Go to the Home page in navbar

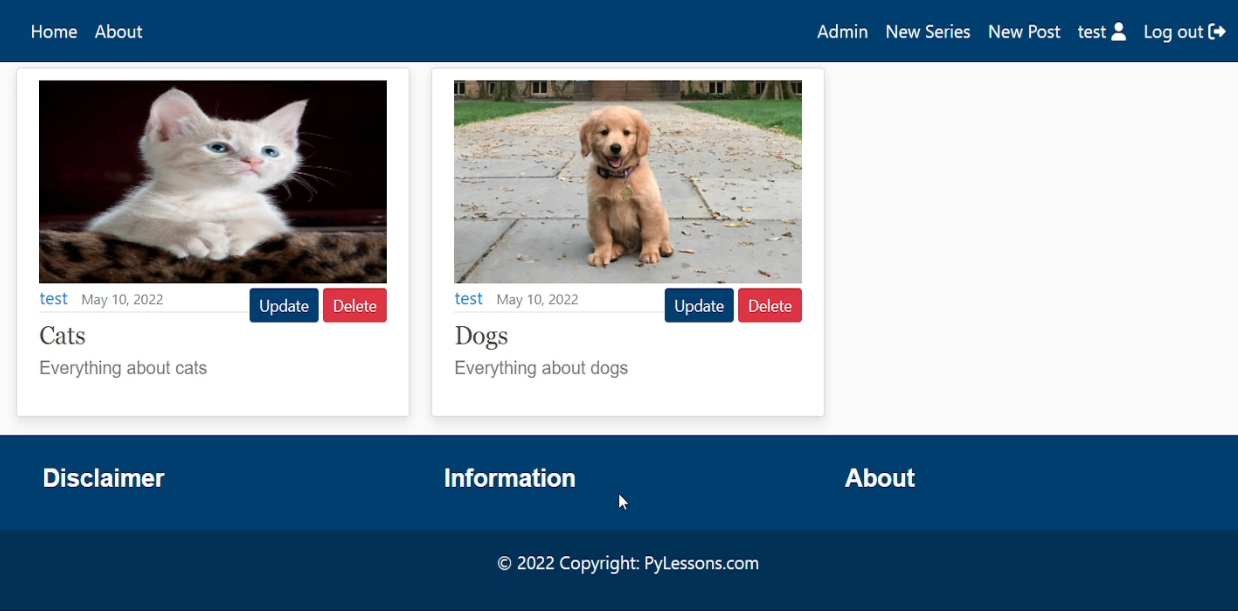coord(54,32)
